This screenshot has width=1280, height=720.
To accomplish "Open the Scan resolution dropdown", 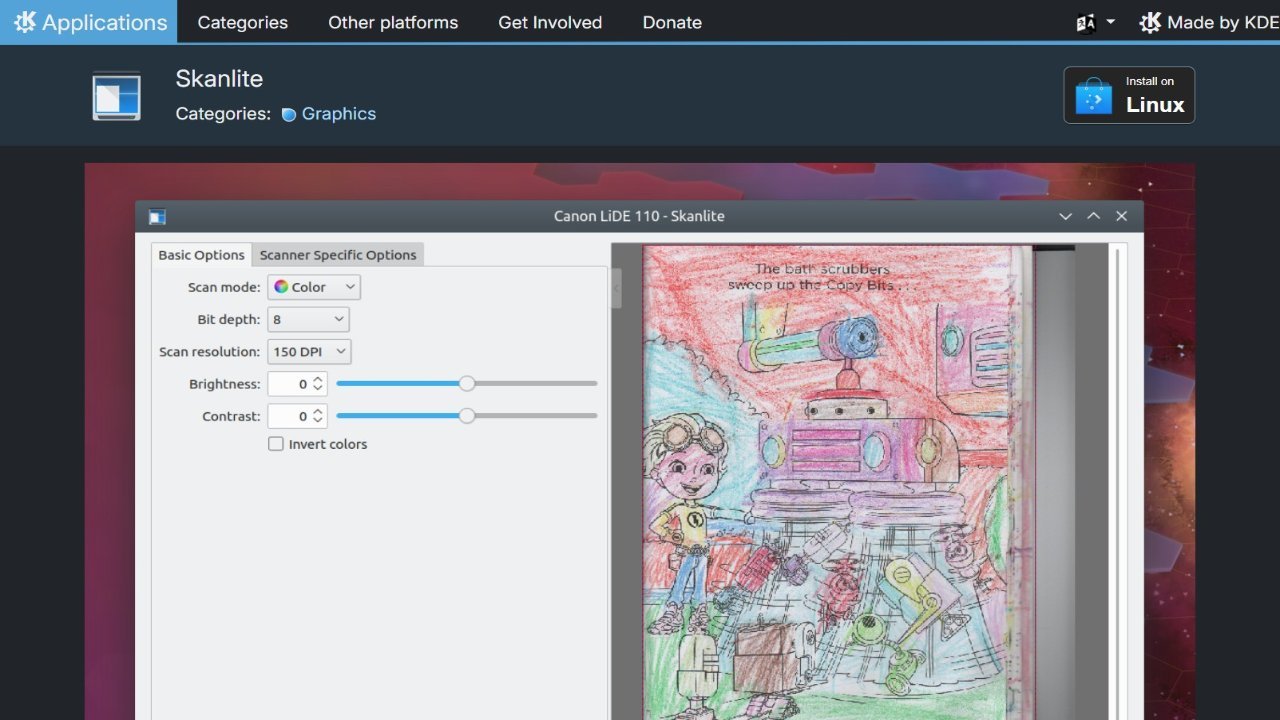I will coord(309,352).
